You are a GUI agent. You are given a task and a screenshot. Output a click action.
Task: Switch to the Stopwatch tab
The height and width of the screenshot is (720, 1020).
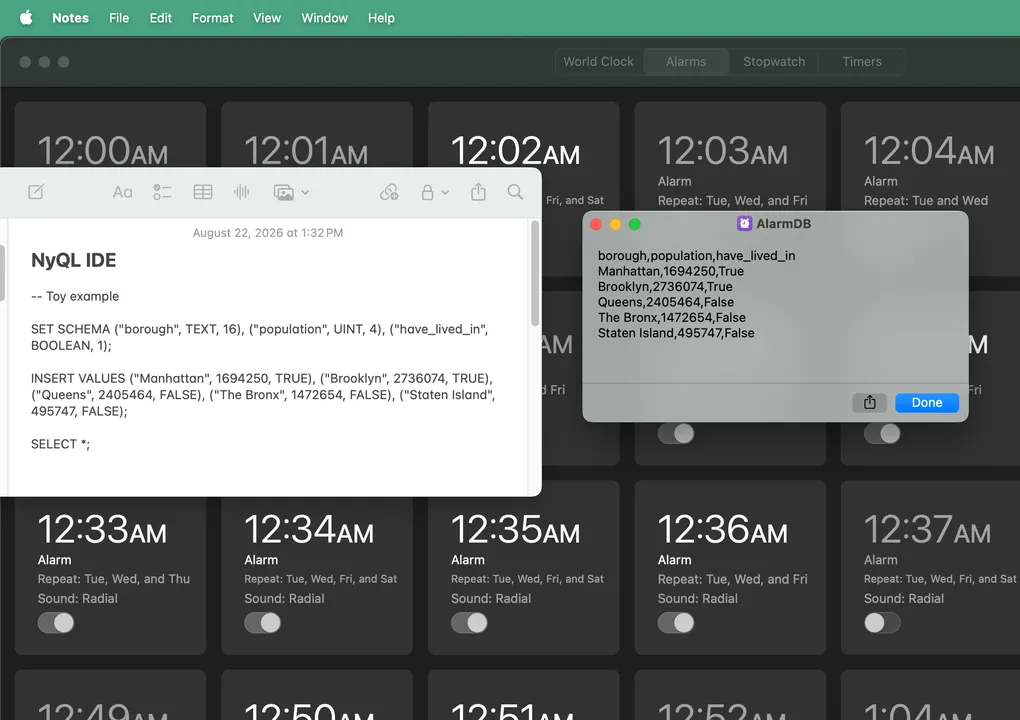(774, 62)
